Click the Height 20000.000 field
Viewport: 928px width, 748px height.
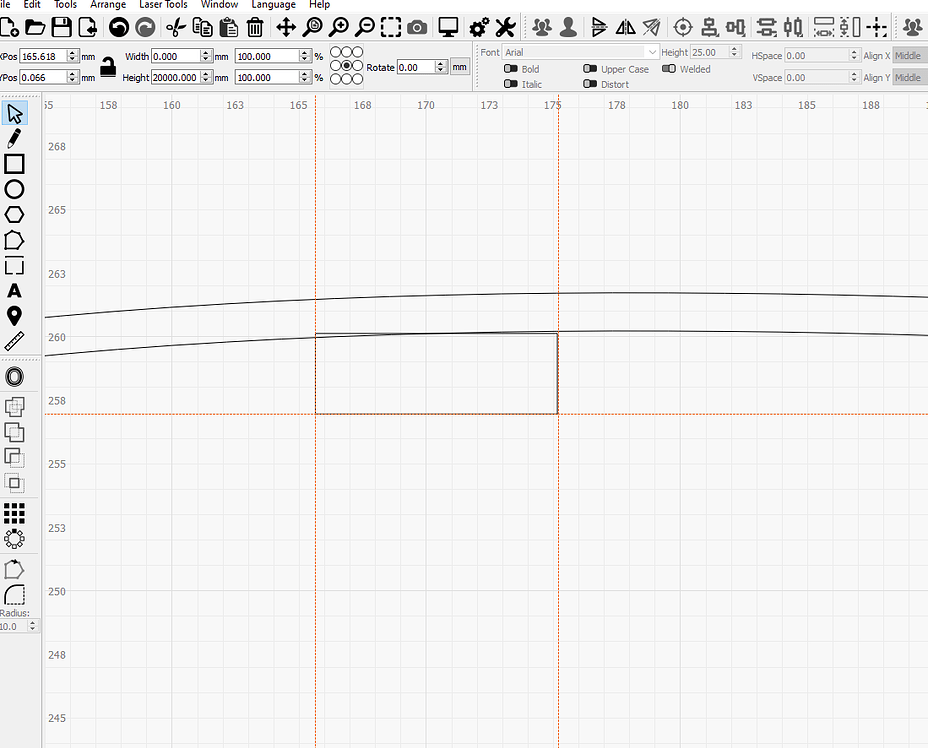176,78
